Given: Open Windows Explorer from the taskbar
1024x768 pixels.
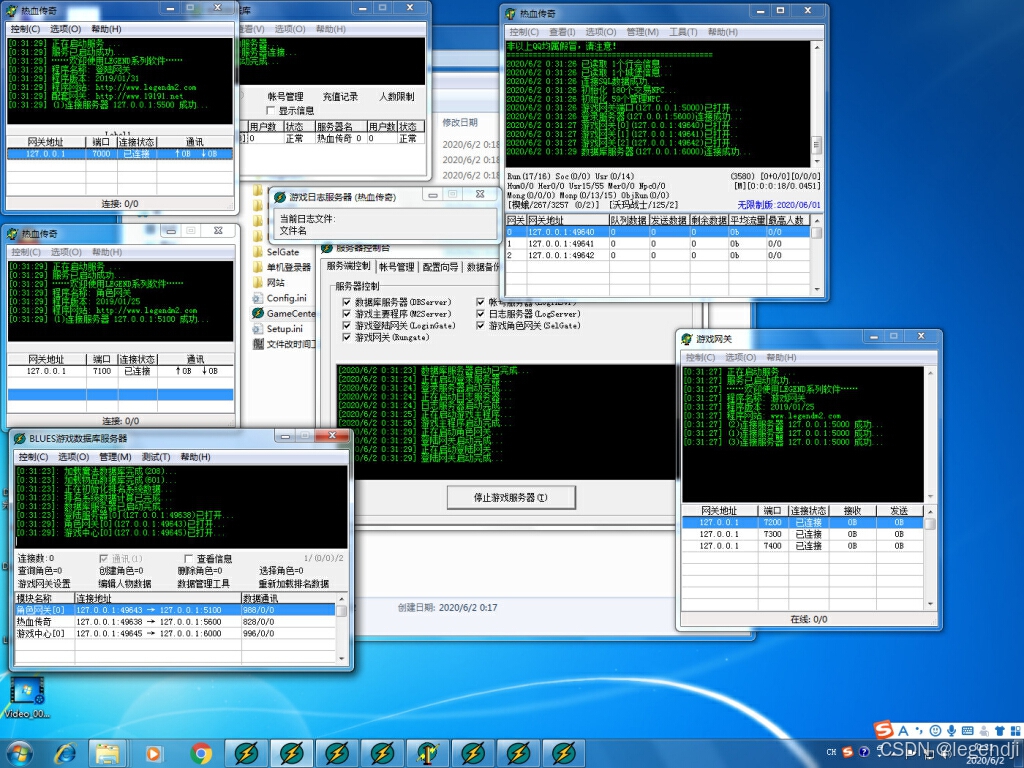Looking at the screenshot, I should (x=108, y=754).
